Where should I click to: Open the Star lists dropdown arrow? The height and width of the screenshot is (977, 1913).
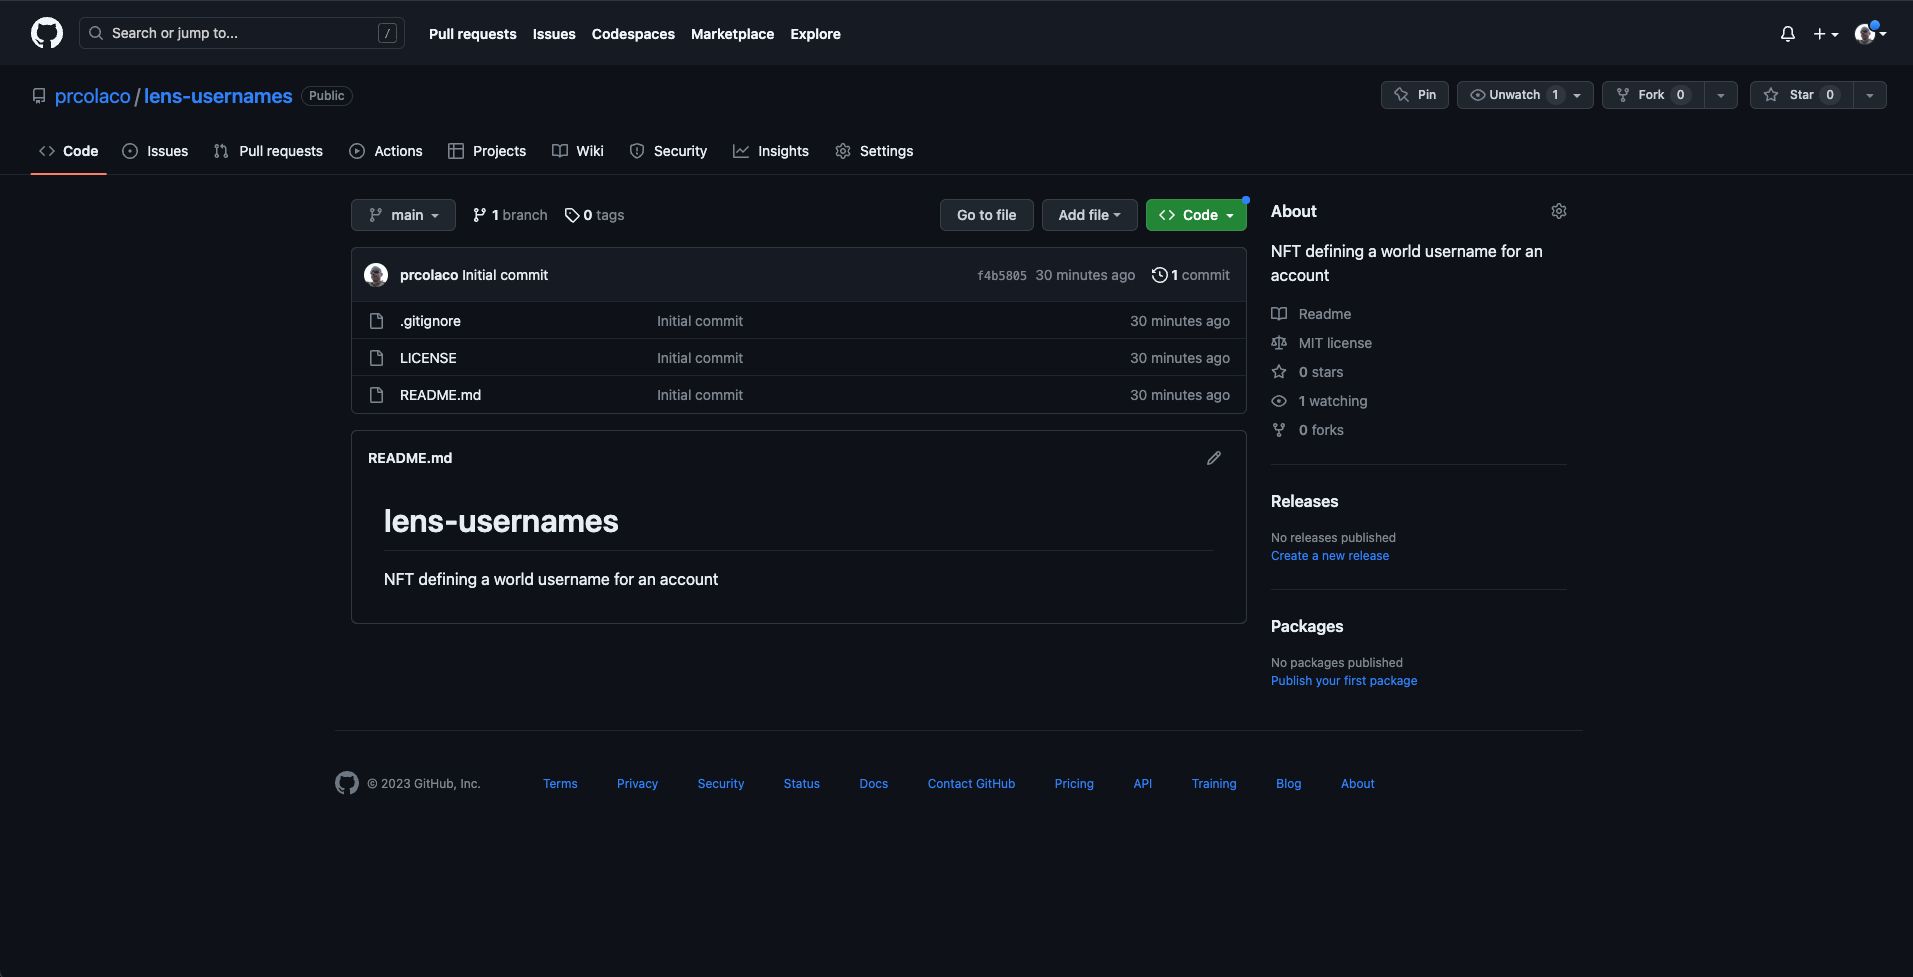(x=1869, y=95)
